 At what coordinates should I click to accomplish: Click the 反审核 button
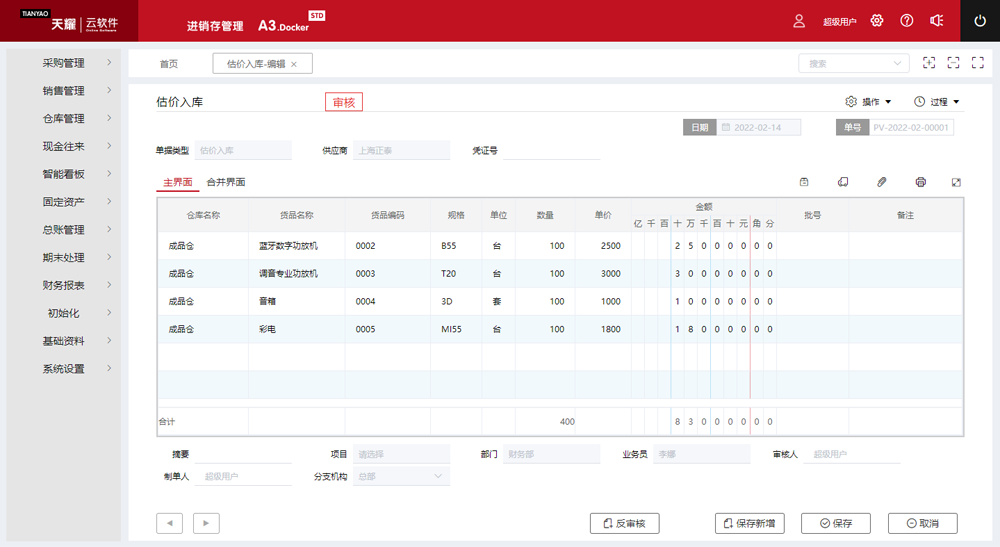click(624, 523)
